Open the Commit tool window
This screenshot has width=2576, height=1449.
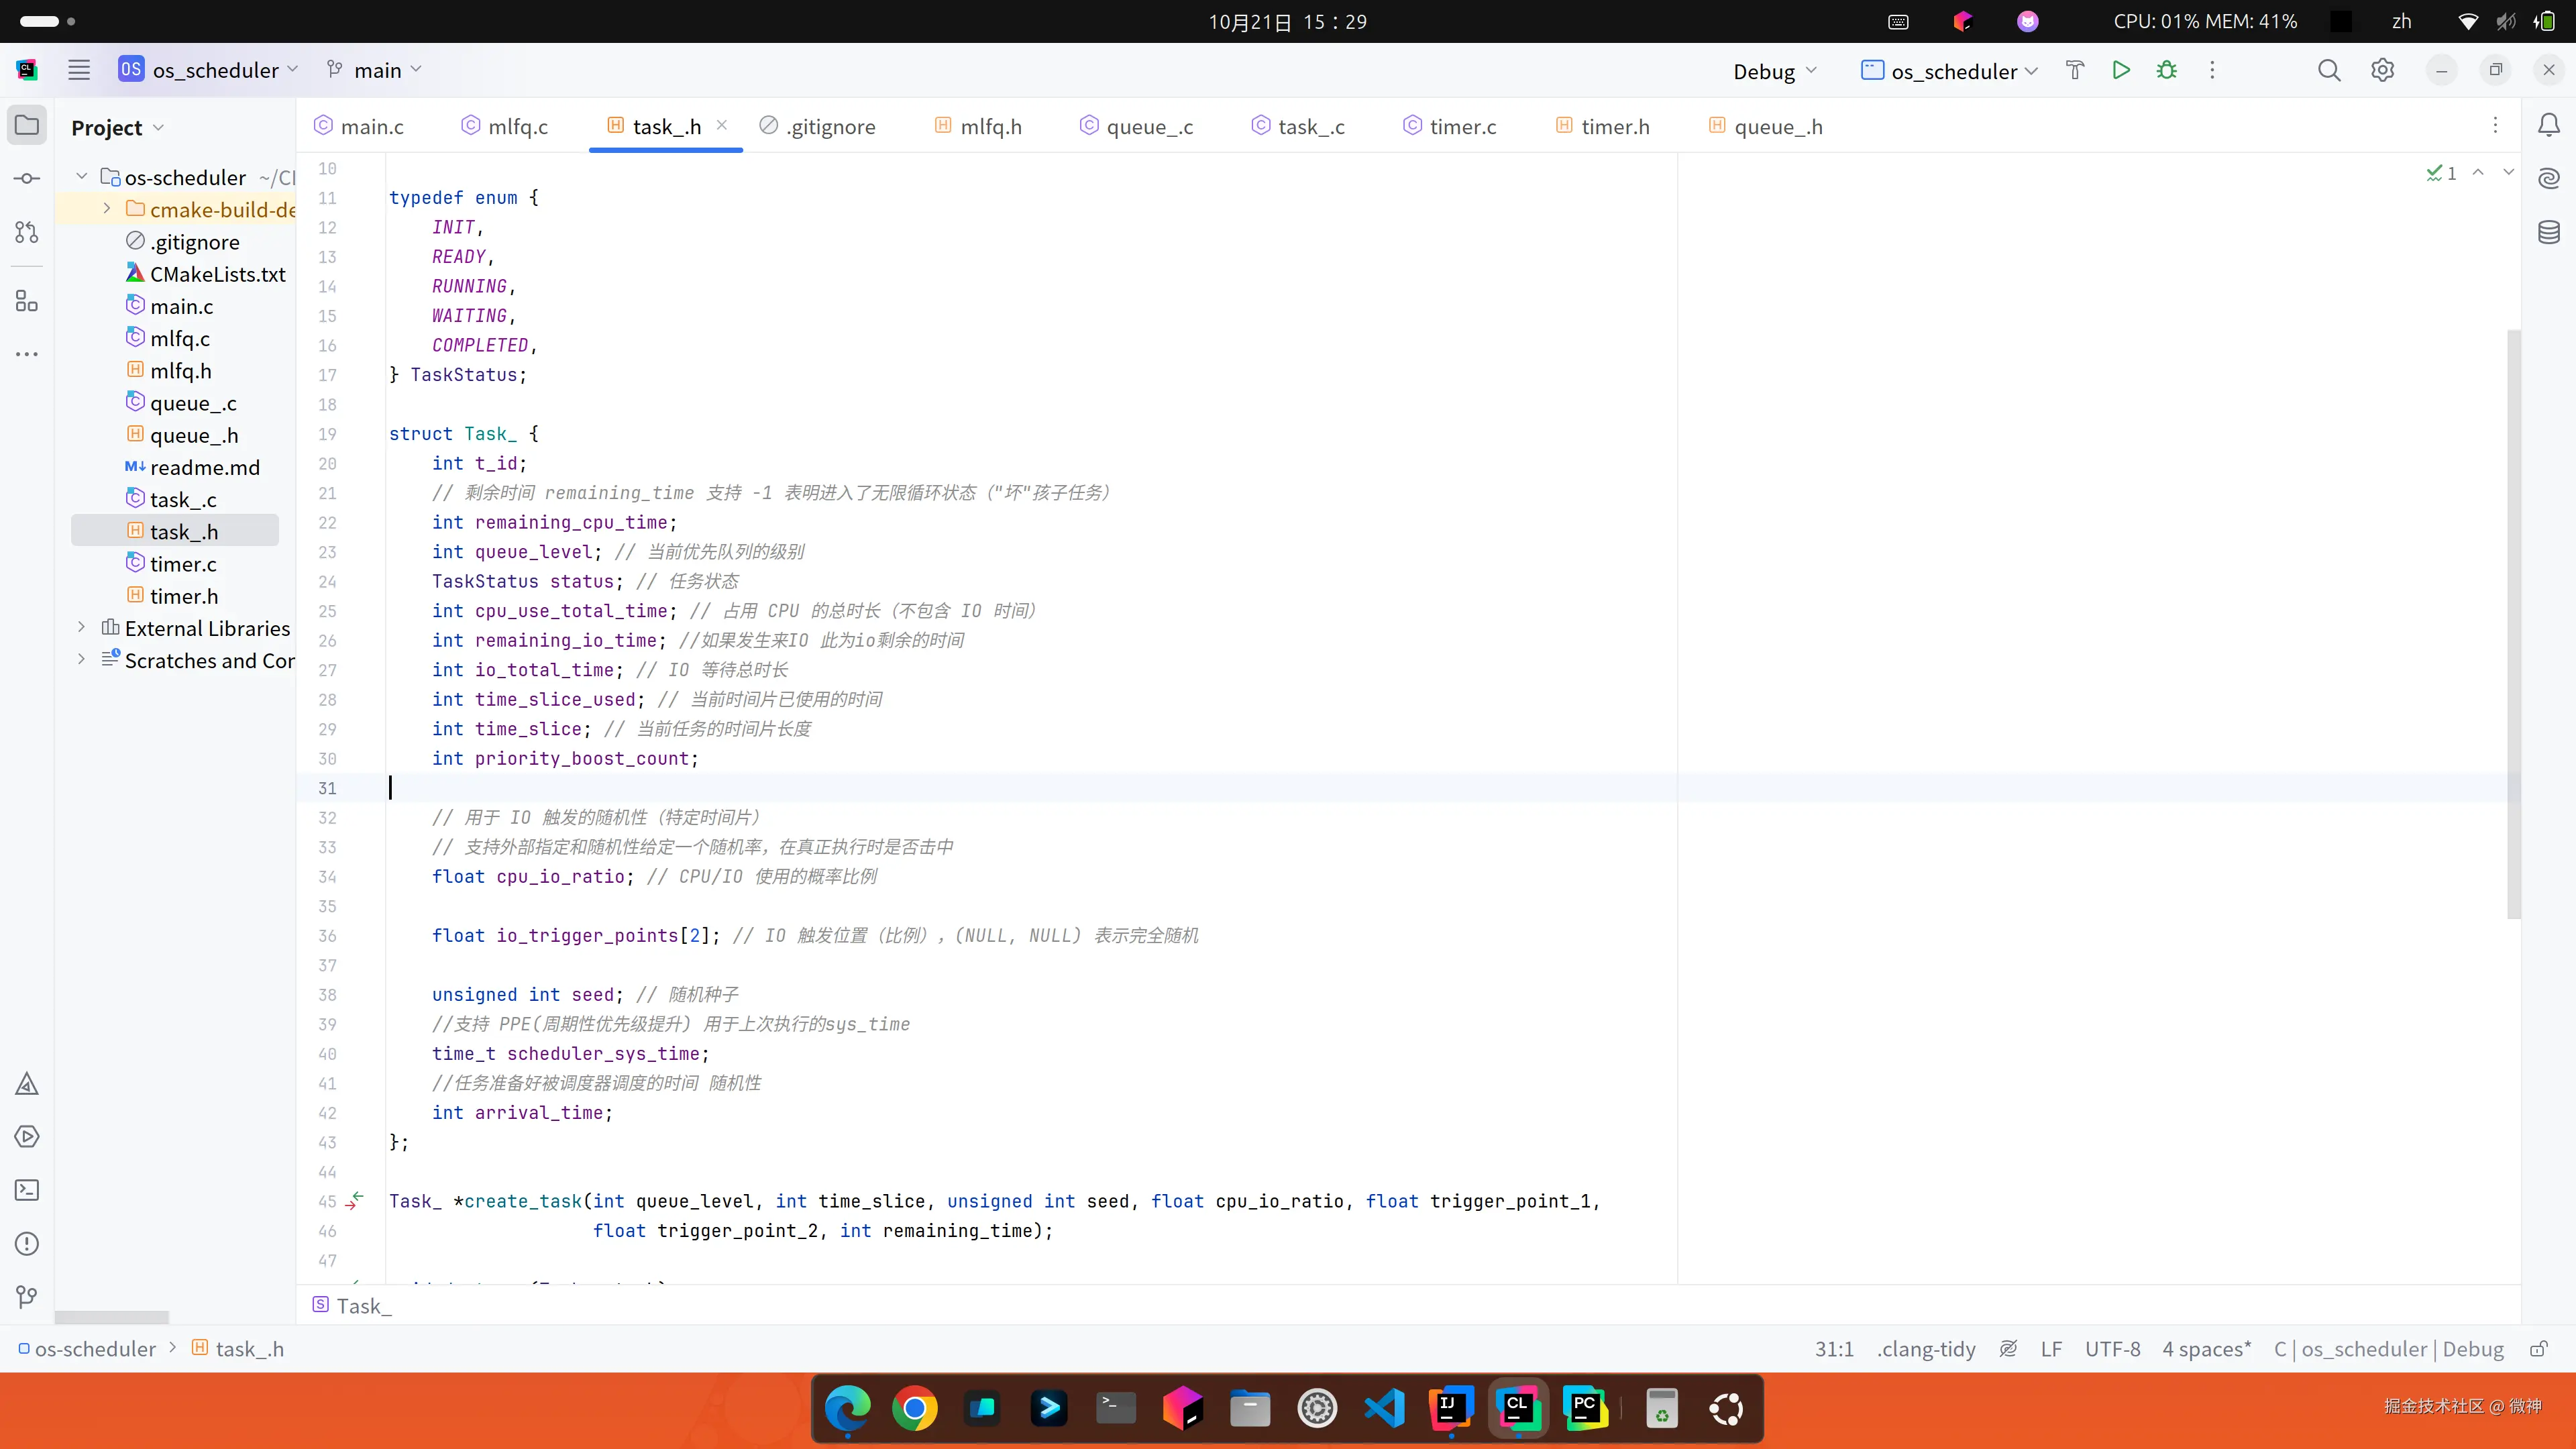(x=27, y=179)
